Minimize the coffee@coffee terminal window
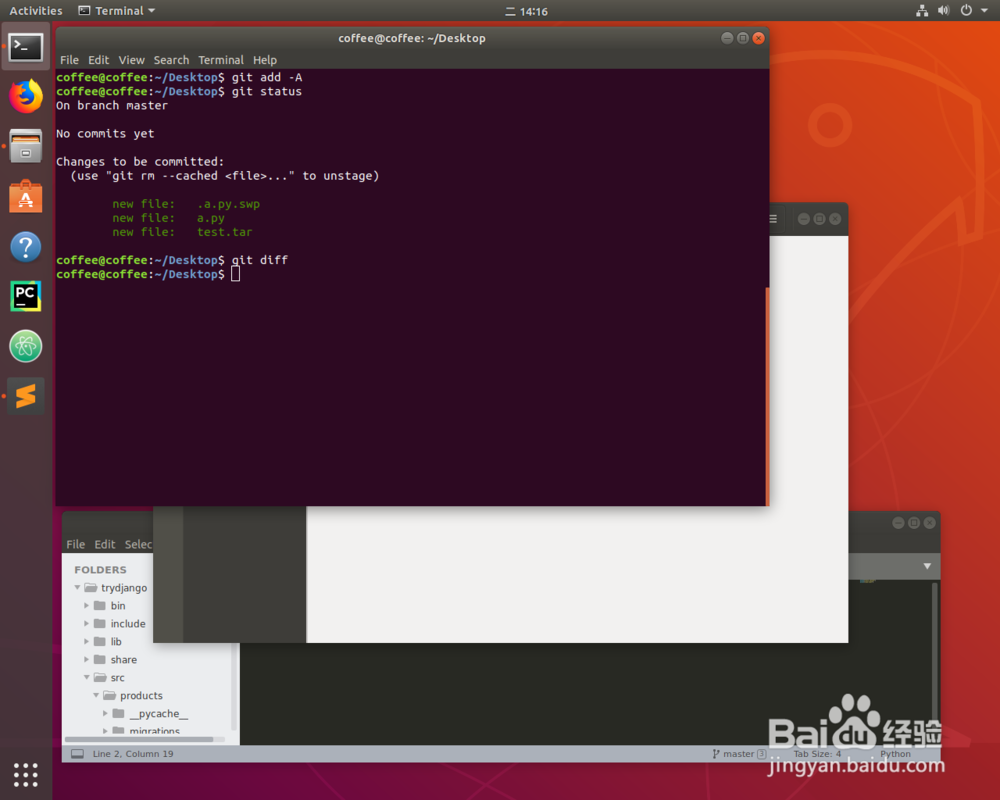Image resolution: width=1000 pixels, height=800 pixels. pos(726,38)
